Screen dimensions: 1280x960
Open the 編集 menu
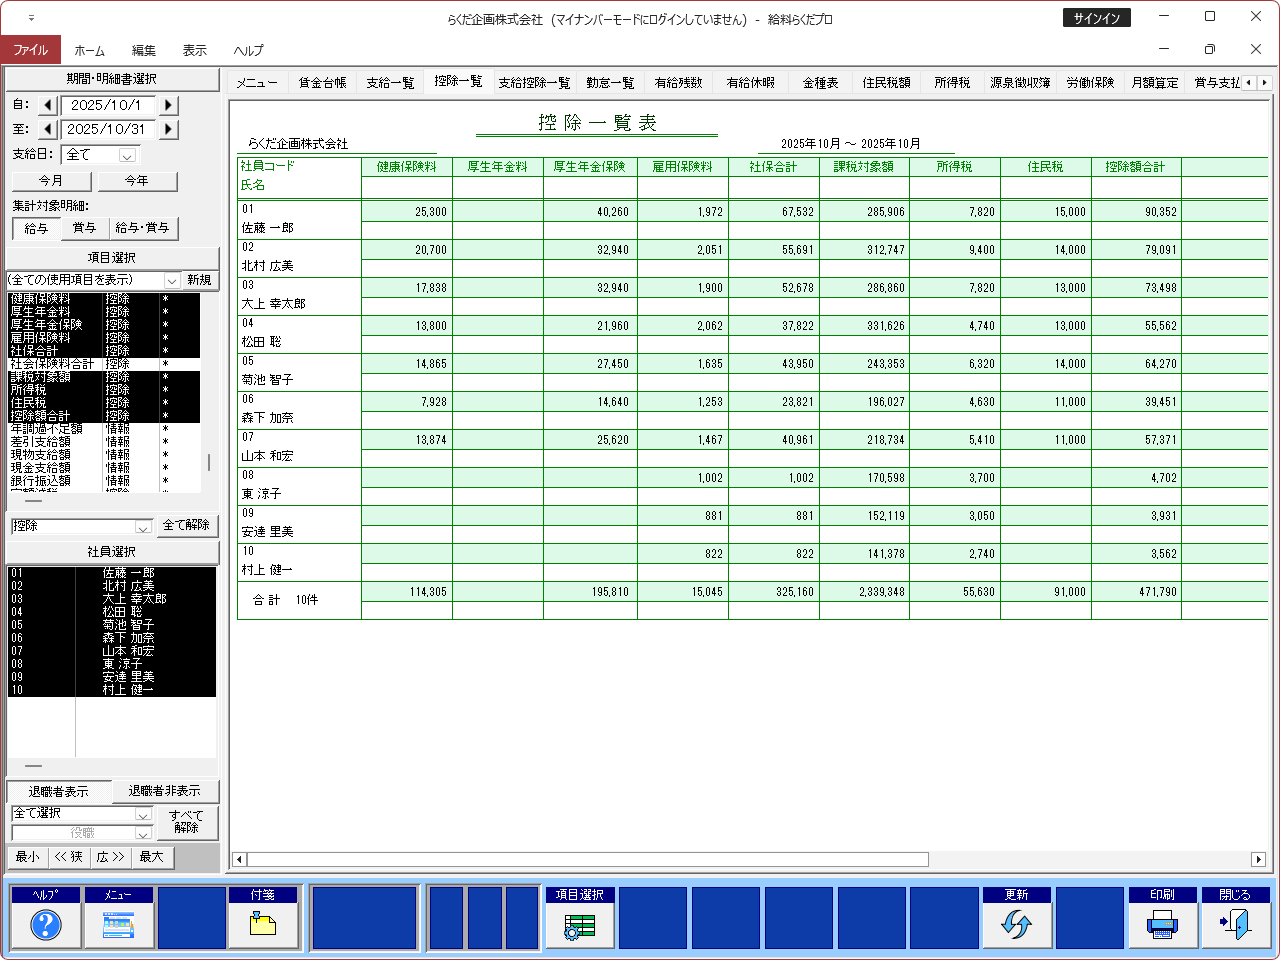tap(143, 50)
